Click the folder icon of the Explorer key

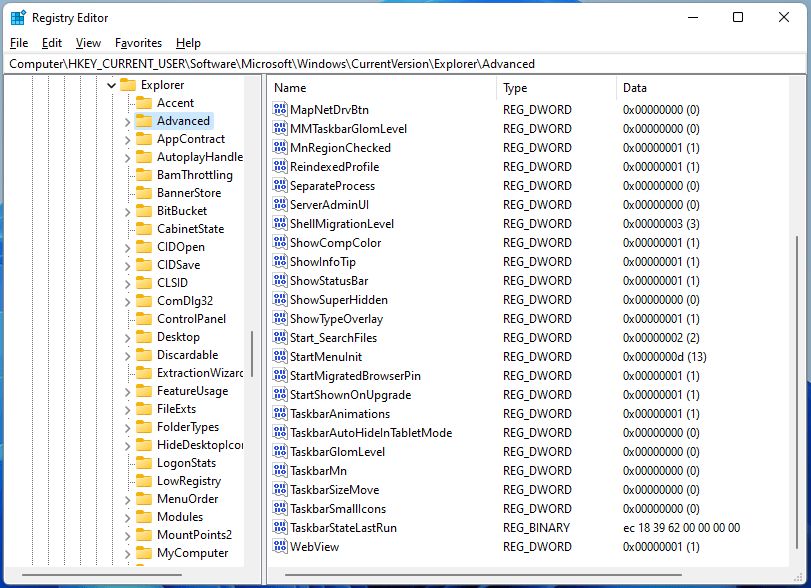click(x=128, y=85)
